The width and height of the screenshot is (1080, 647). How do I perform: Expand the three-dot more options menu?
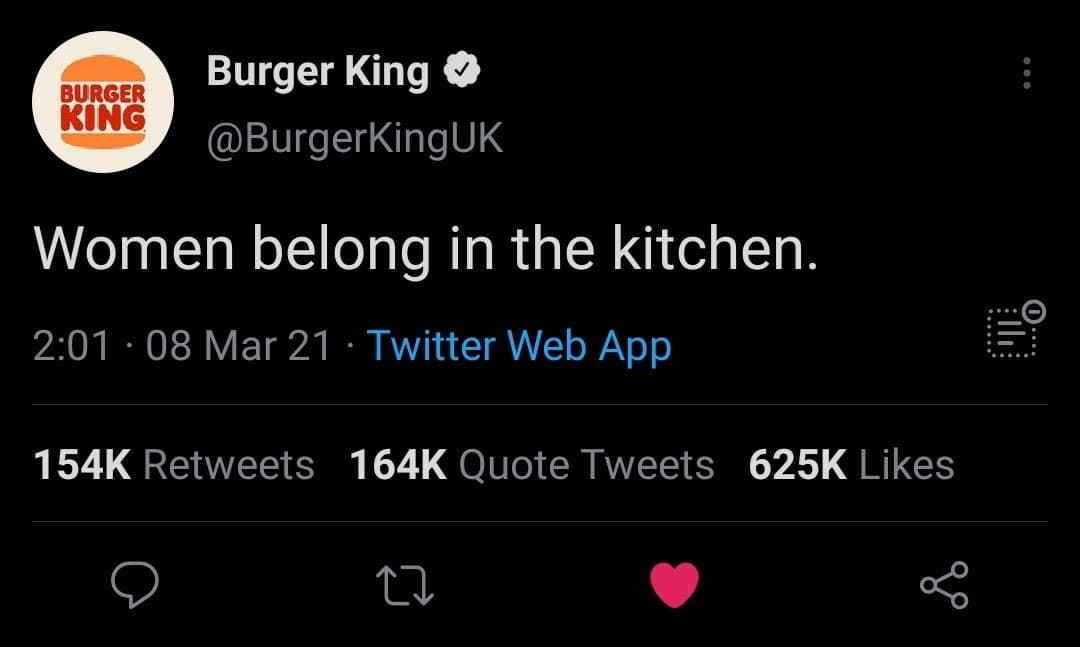(1027, 73)
